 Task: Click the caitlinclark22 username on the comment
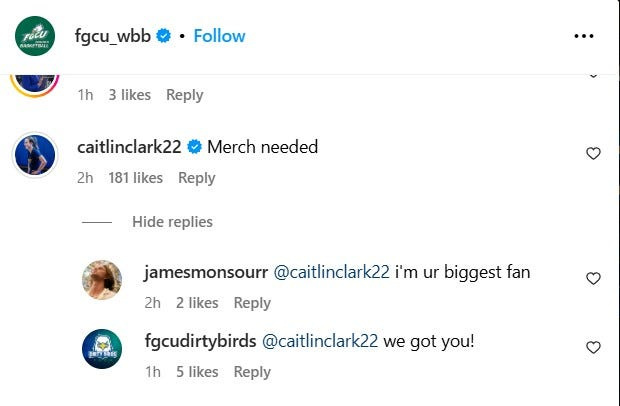129,147
